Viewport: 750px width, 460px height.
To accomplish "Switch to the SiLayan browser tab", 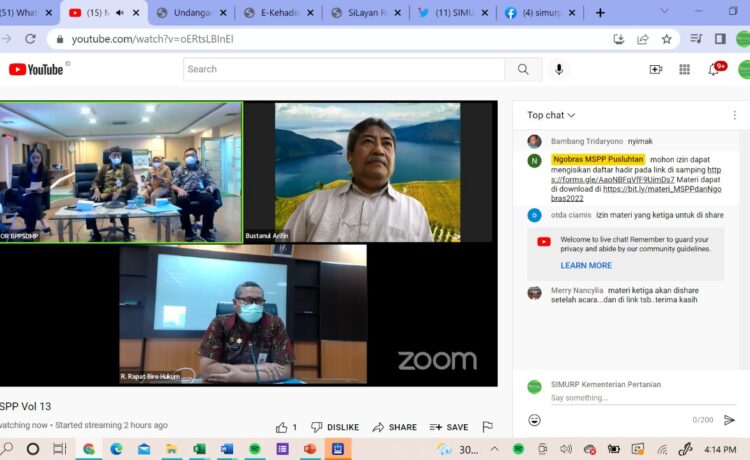I will 365,13.
